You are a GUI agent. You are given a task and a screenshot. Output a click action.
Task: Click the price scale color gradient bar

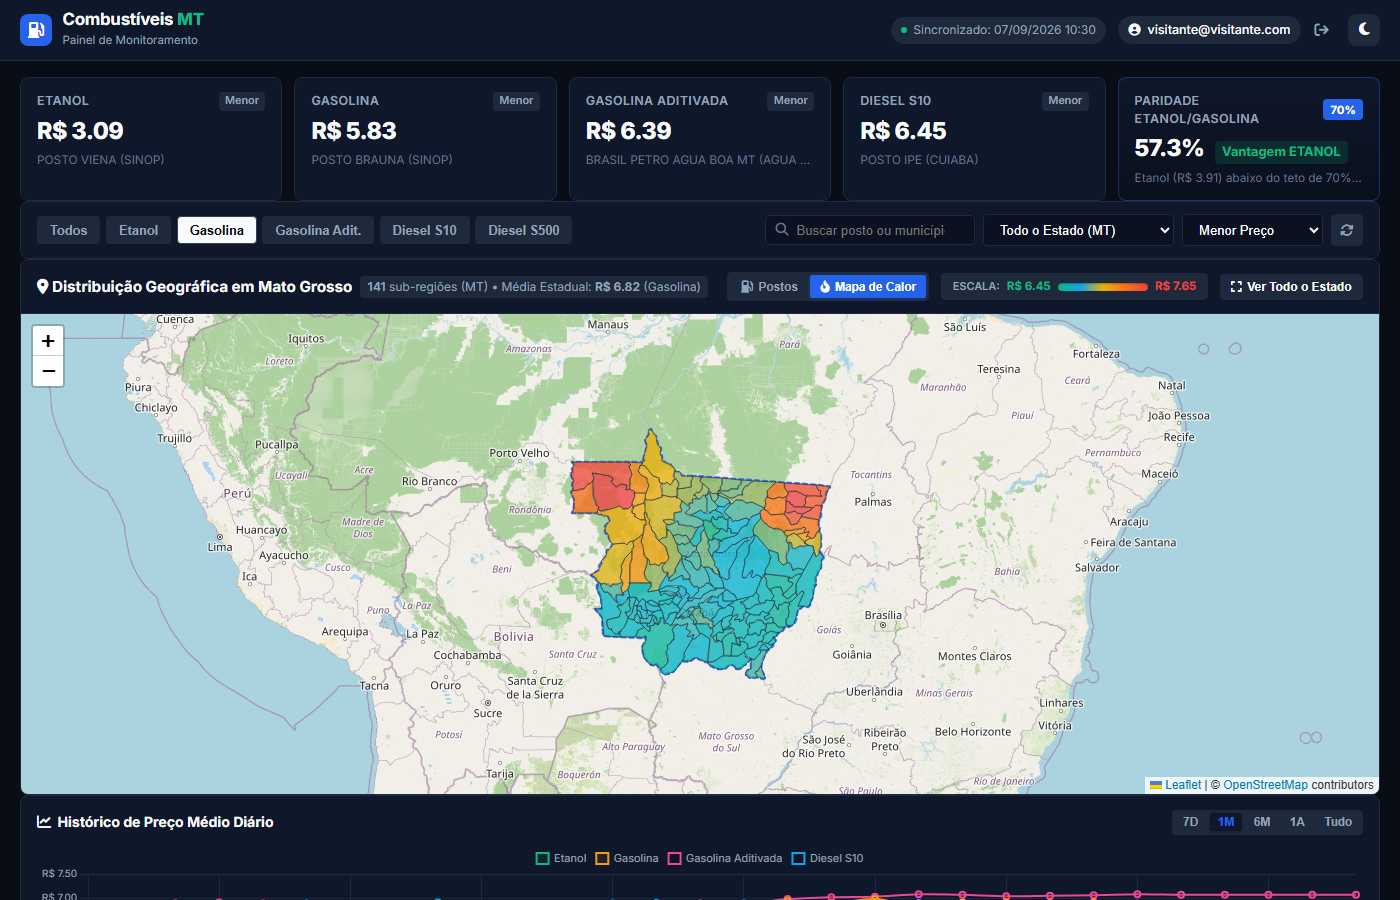point(1103,287)
